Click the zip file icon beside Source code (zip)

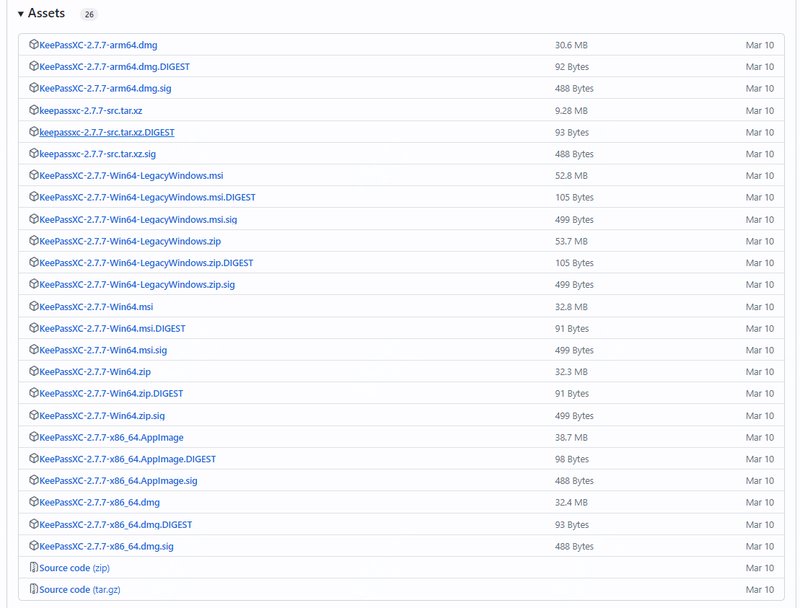coord(34,568)
